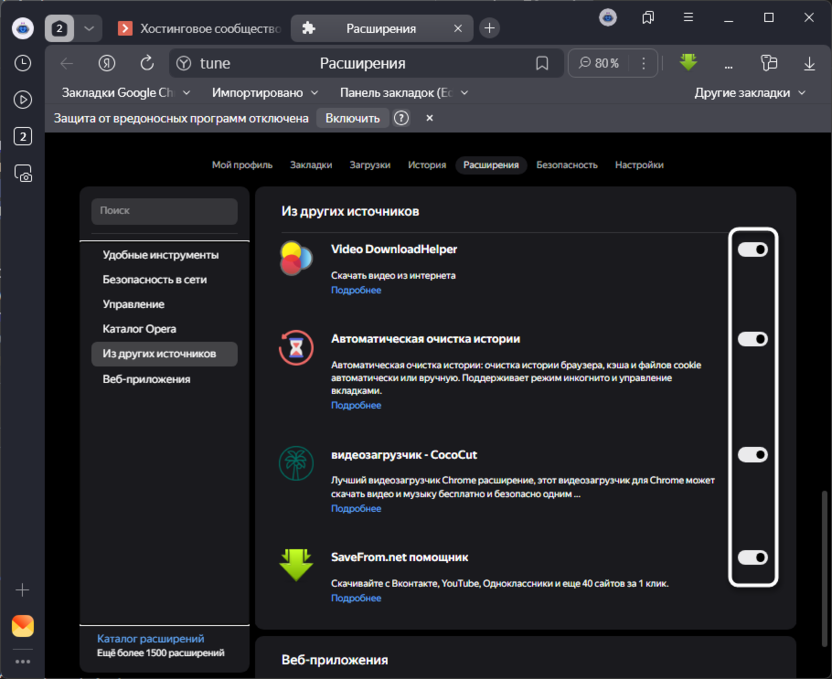832x679 pixels.
Task: Open the browser main hamburger menu
Action: click(688, 18)
